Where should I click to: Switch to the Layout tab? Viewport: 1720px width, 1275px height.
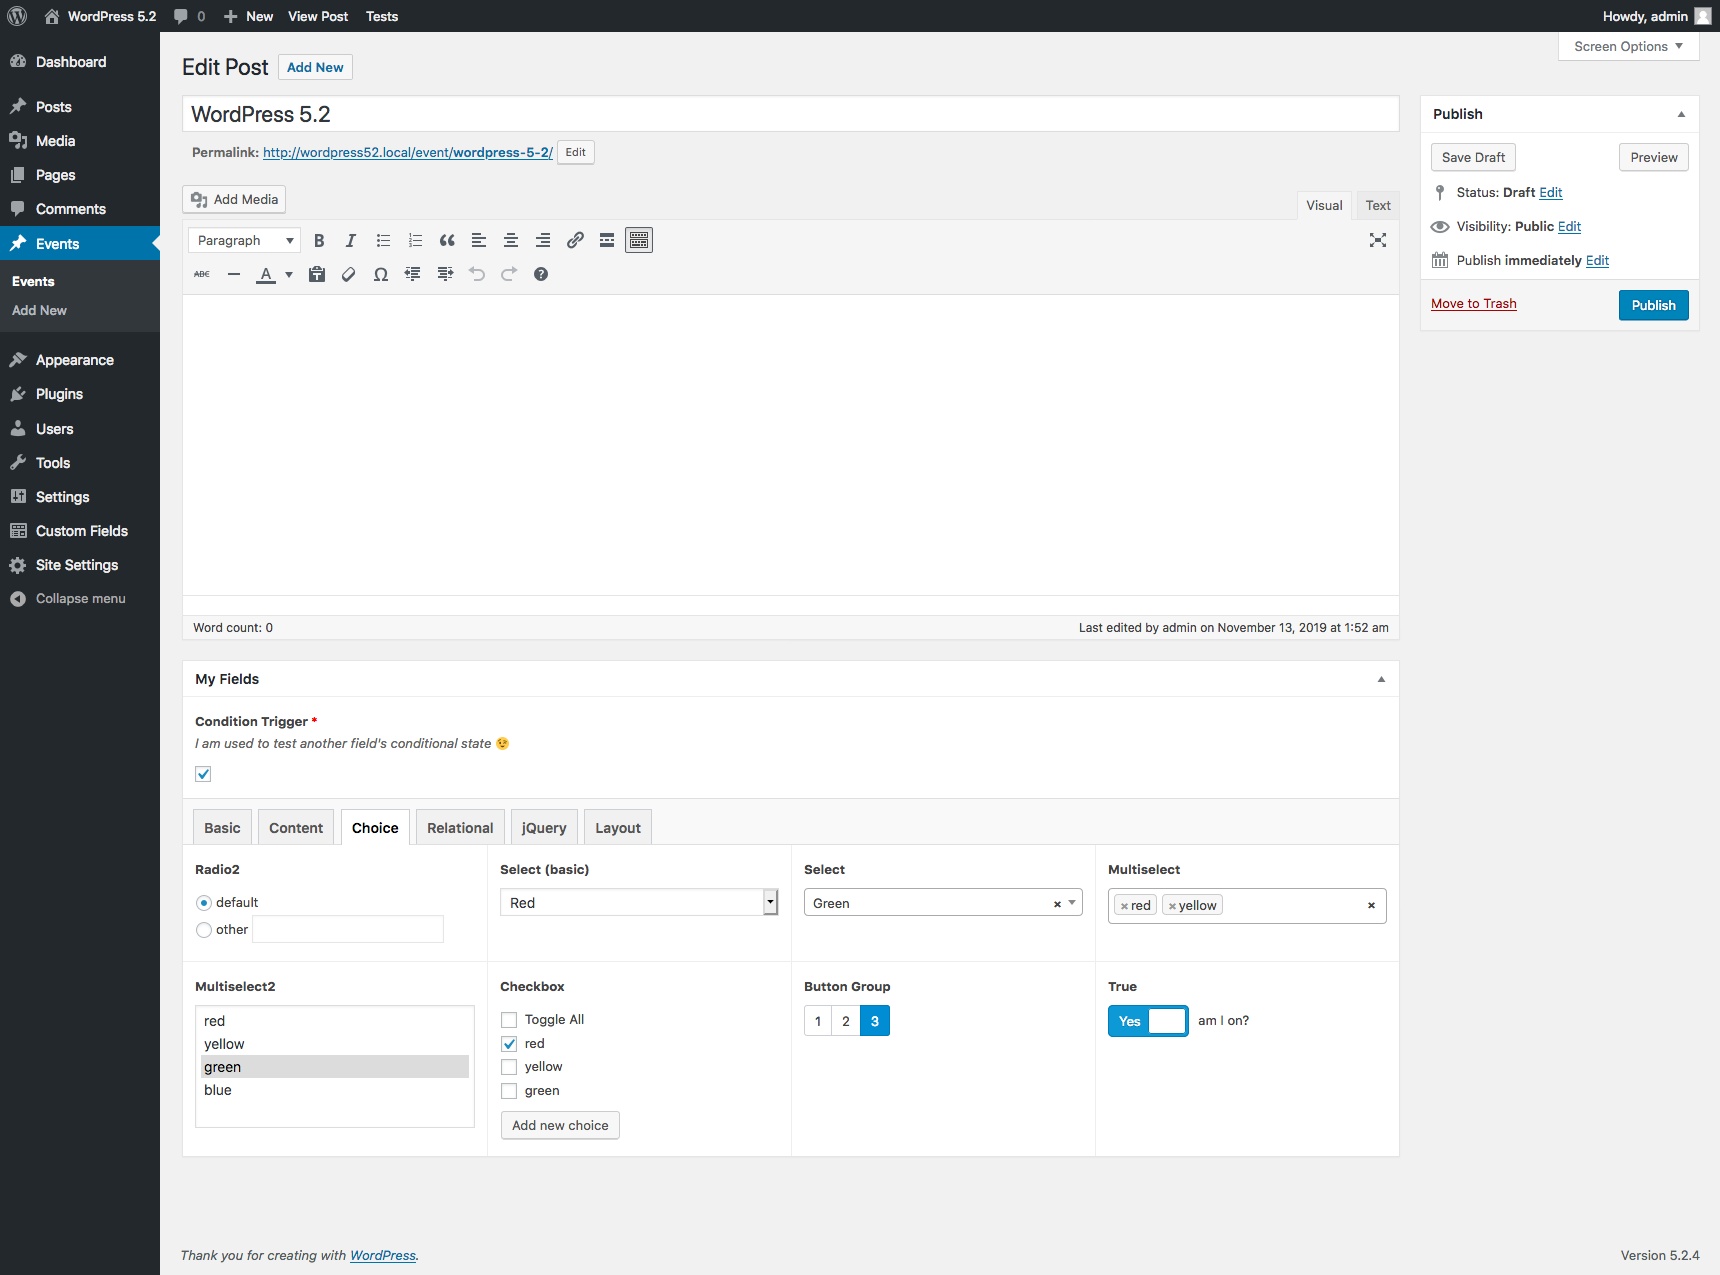618,828
